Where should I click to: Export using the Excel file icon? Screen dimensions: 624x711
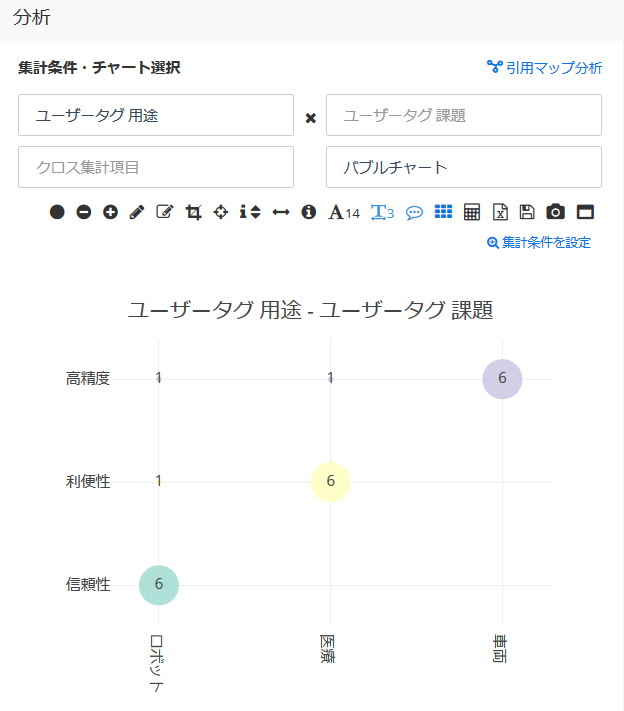[x=500, y=212]
